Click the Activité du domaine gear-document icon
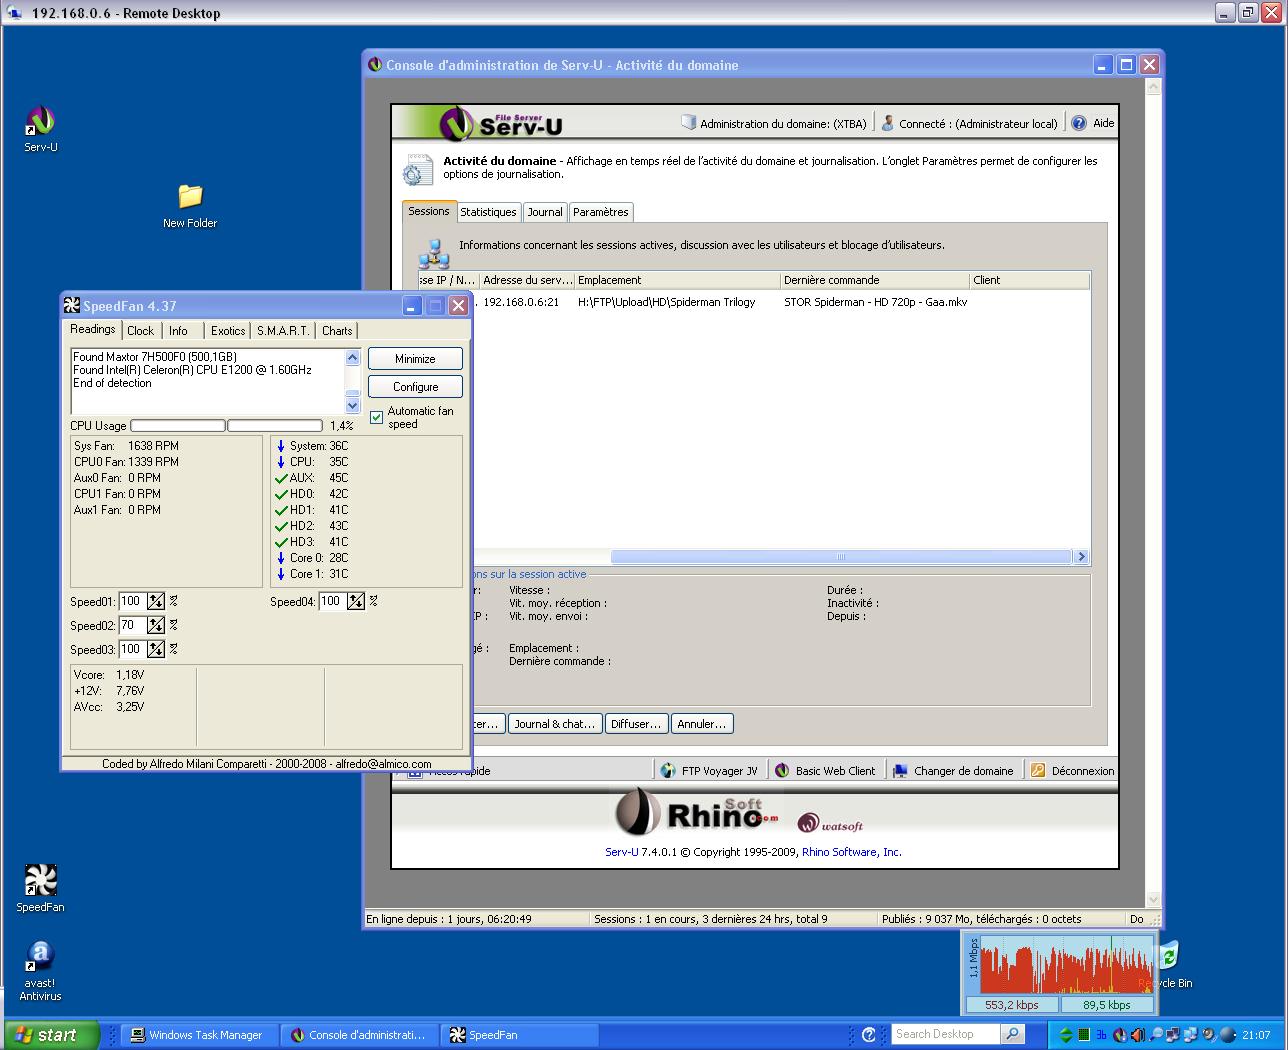Image resolution: width=1288 pixels, height=1050 pixels. tap(417, 170)
